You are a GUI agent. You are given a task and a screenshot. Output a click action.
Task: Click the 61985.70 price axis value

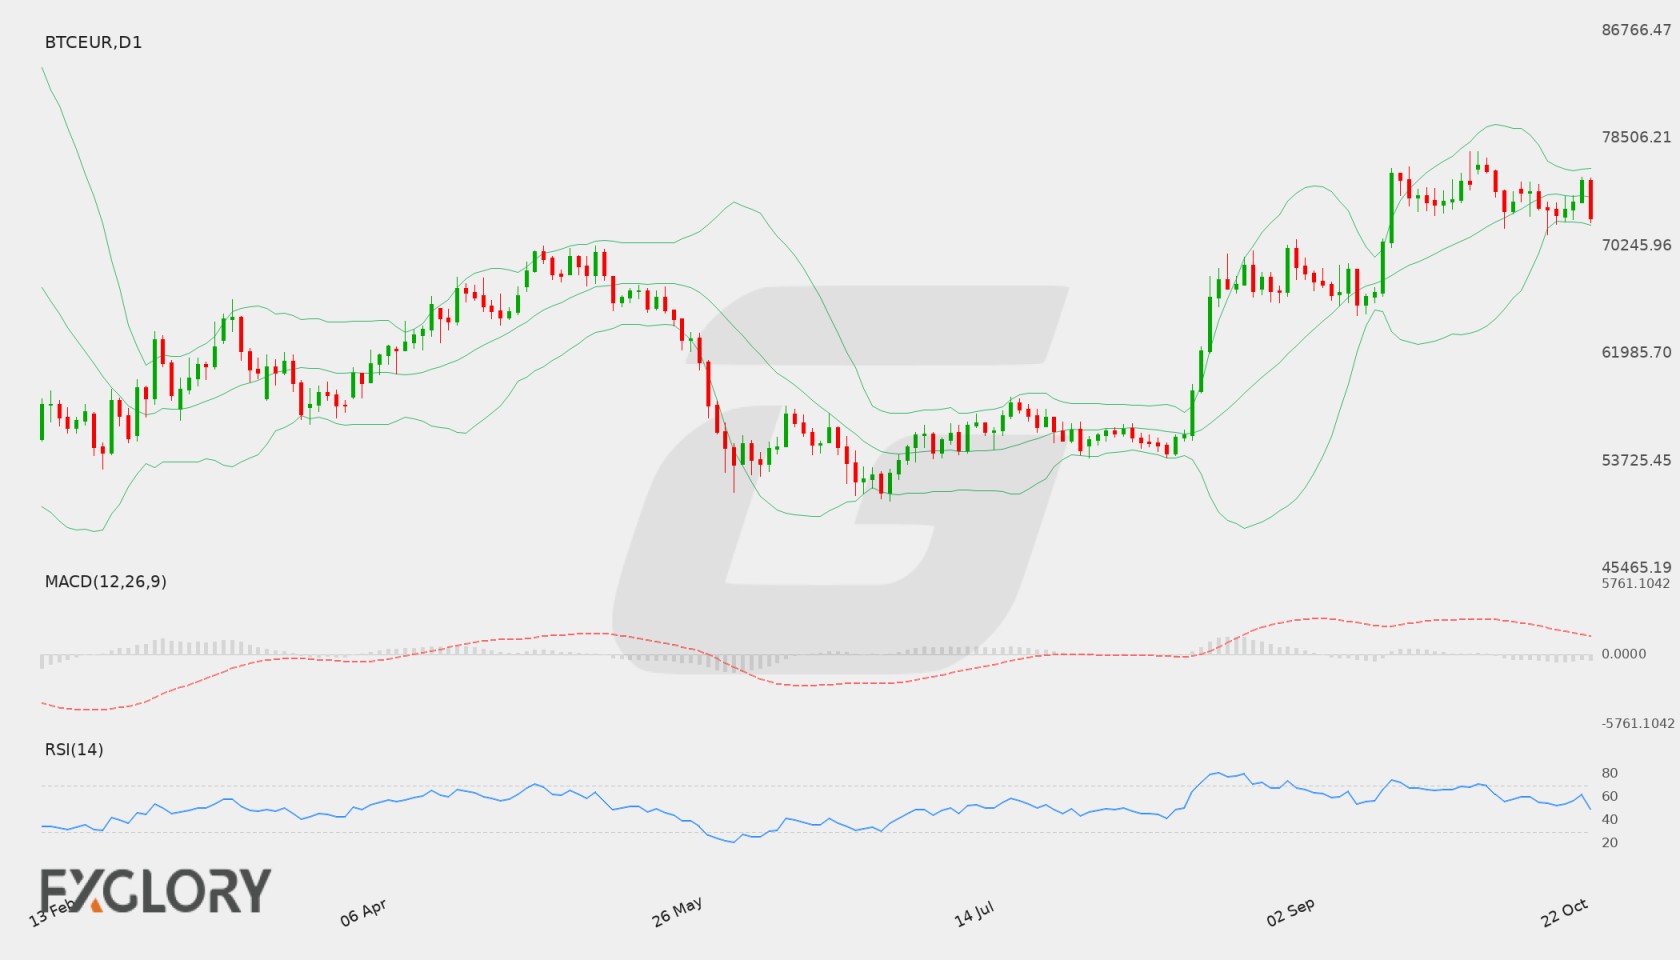click(1636, 352)
